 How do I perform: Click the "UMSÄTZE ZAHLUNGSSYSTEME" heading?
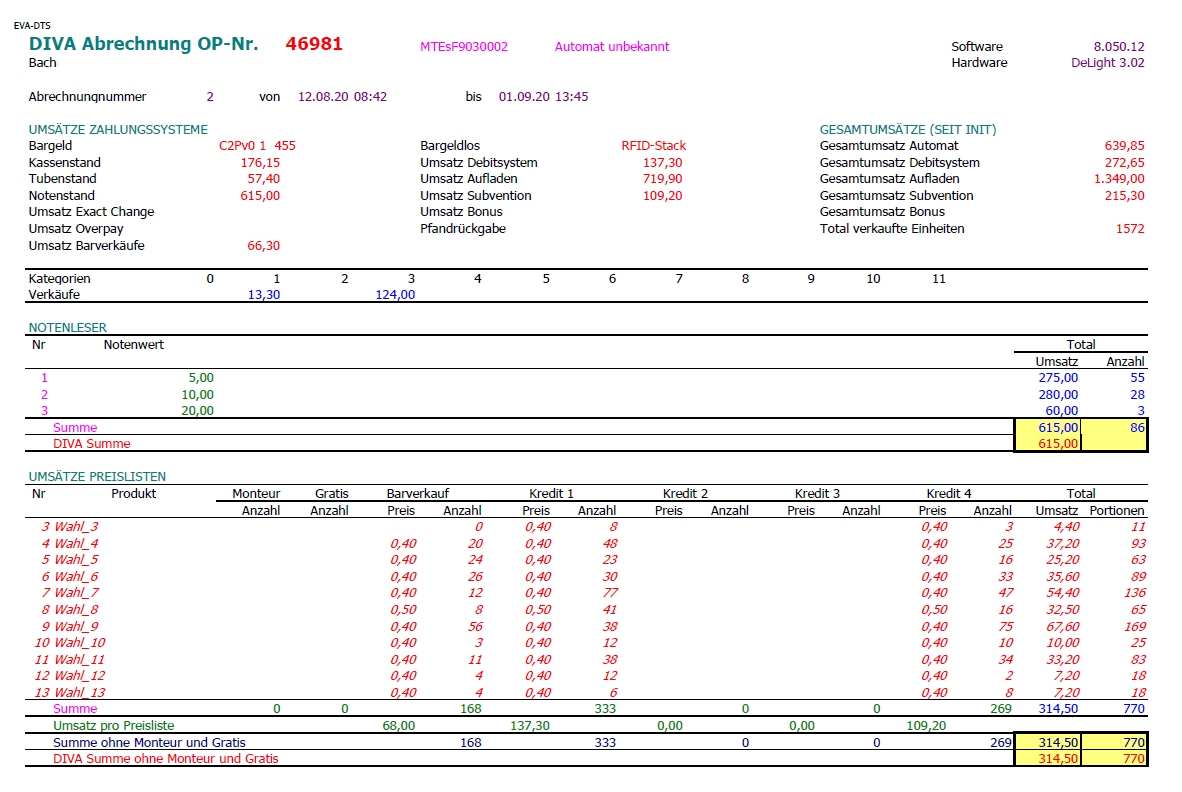pos(118,130)
